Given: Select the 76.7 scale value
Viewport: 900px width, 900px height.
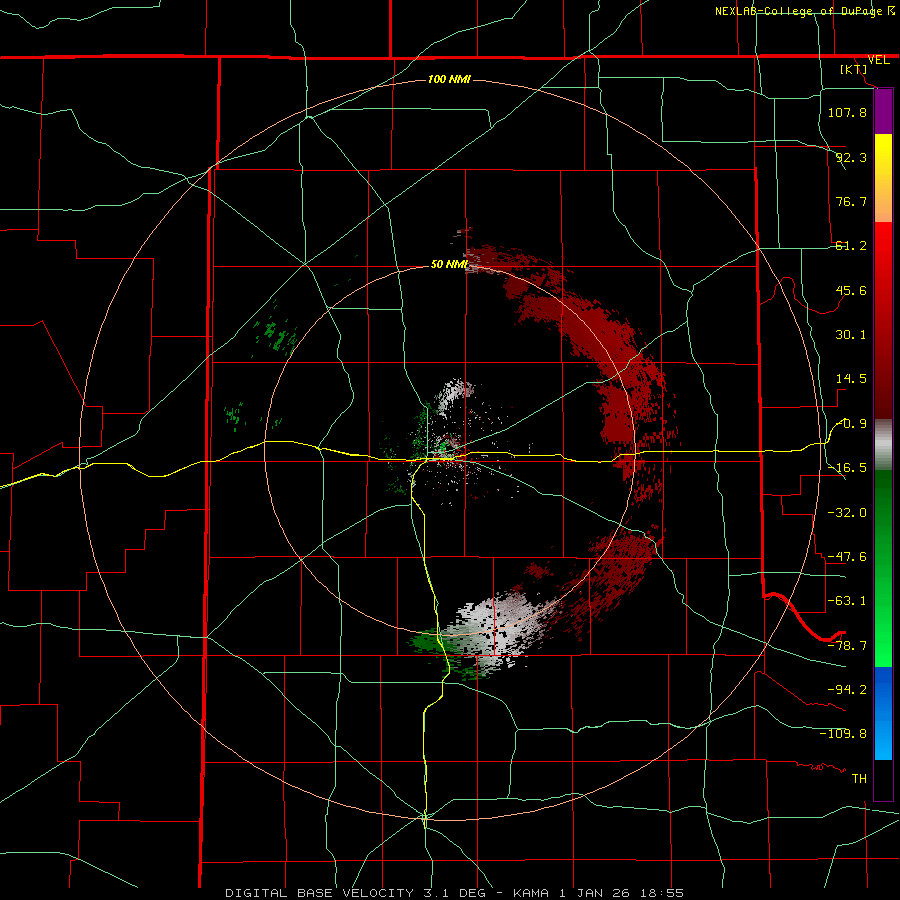Looking at the screenshot, I should point(851,201).
